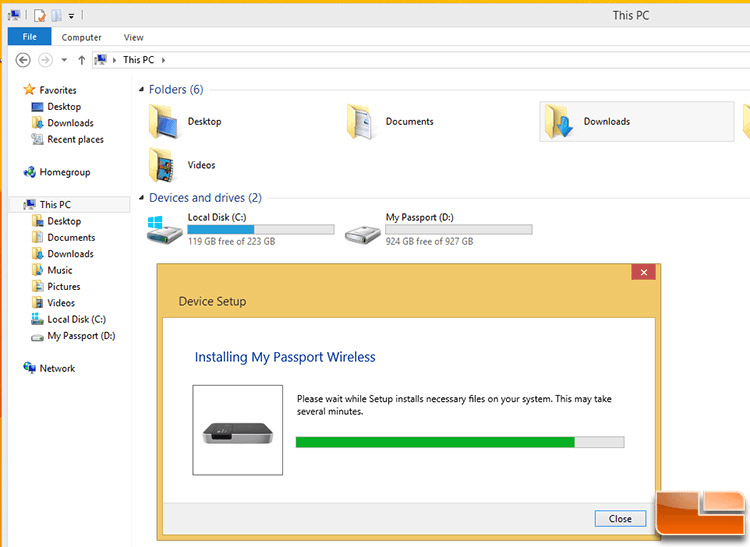Viewport: 750px width, 547px height.
Task: Collapse the Folders (6) group
Action: point(141,89)
